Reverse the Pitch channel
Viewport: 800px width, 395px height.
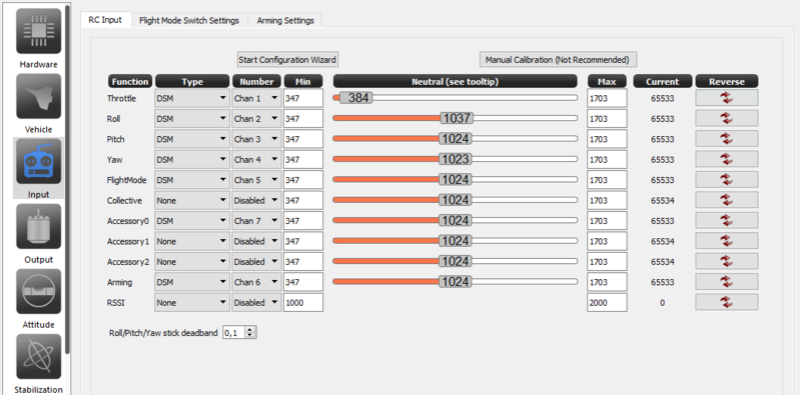click(727, 139)
